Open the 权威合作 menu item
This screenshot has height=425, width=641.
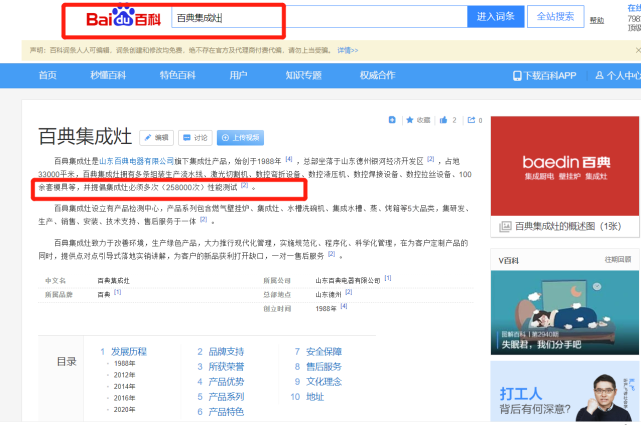pos(377,75)
